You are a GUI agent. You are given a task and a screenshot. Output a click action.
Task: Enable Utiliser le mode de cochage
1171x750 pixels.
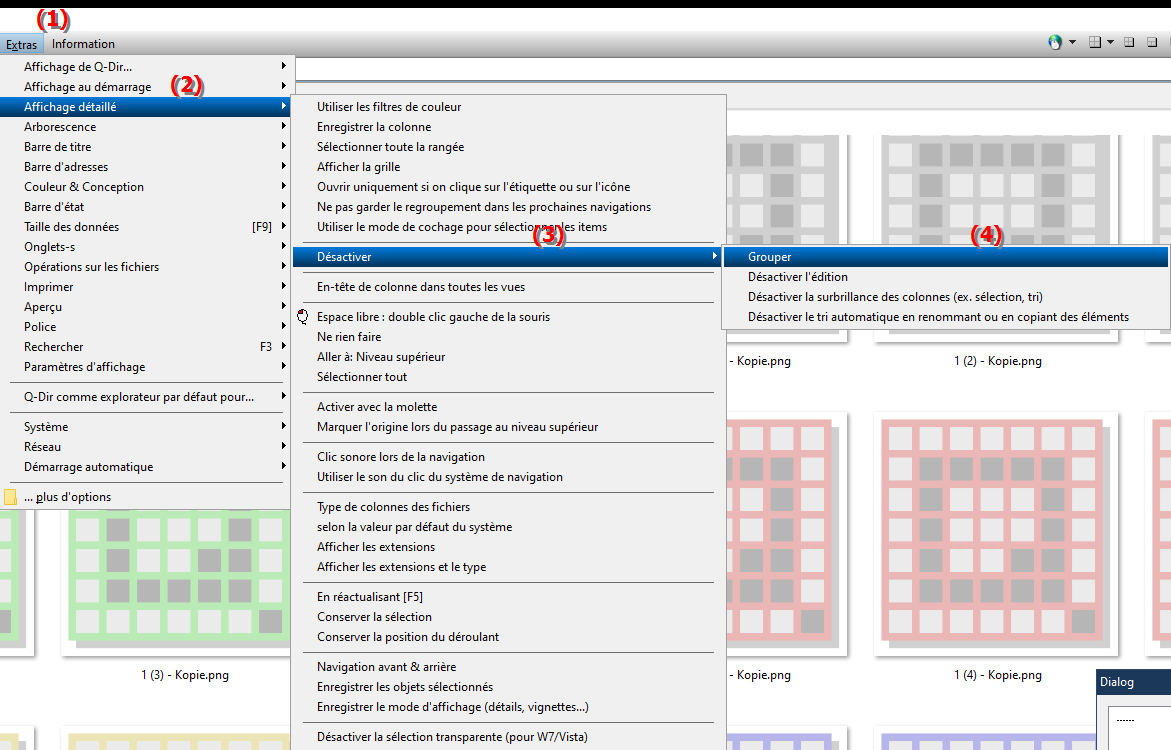[x=507, y=228]
